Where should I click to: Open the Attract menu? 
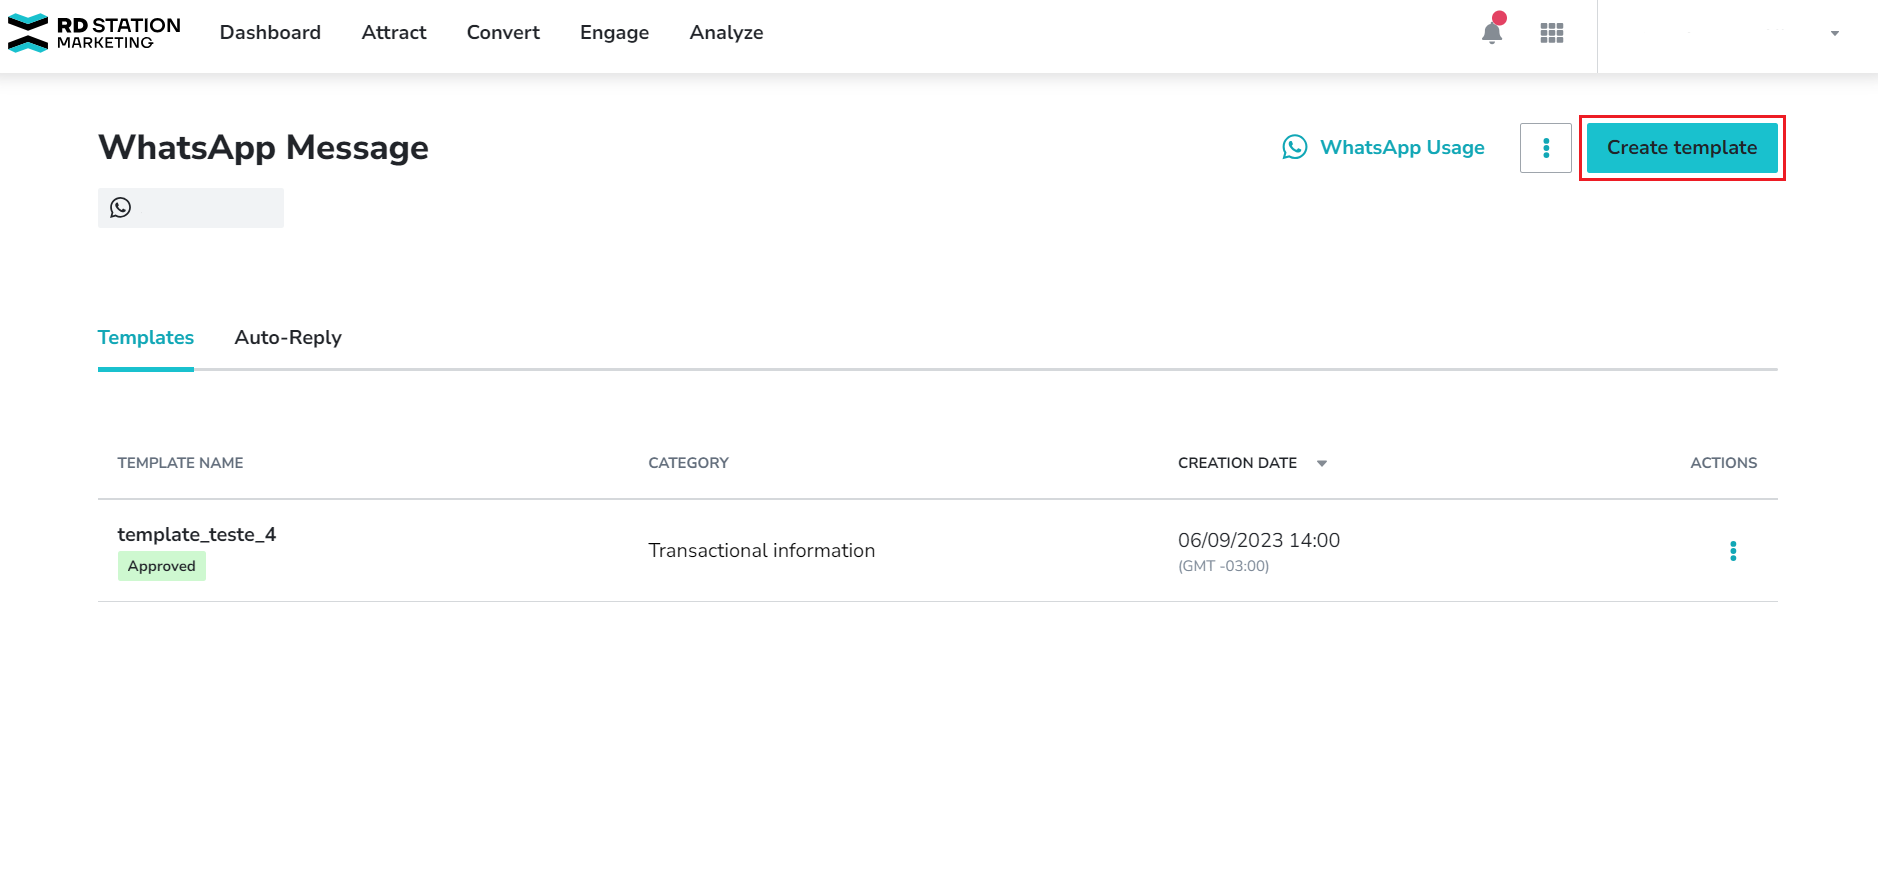(394, 33)
